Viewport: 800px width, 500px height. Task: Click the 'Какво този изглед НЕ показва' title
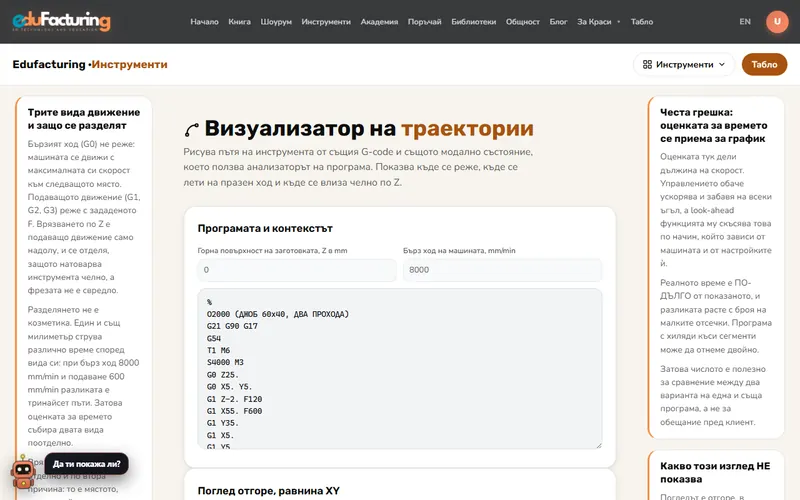[715, 472]
